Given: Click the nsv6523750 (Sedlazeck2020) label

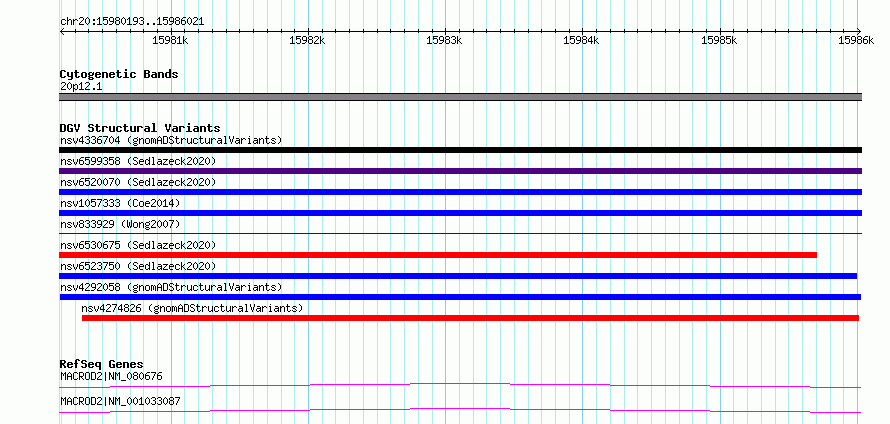Looking at the screenshot, I should pos(138,266).
